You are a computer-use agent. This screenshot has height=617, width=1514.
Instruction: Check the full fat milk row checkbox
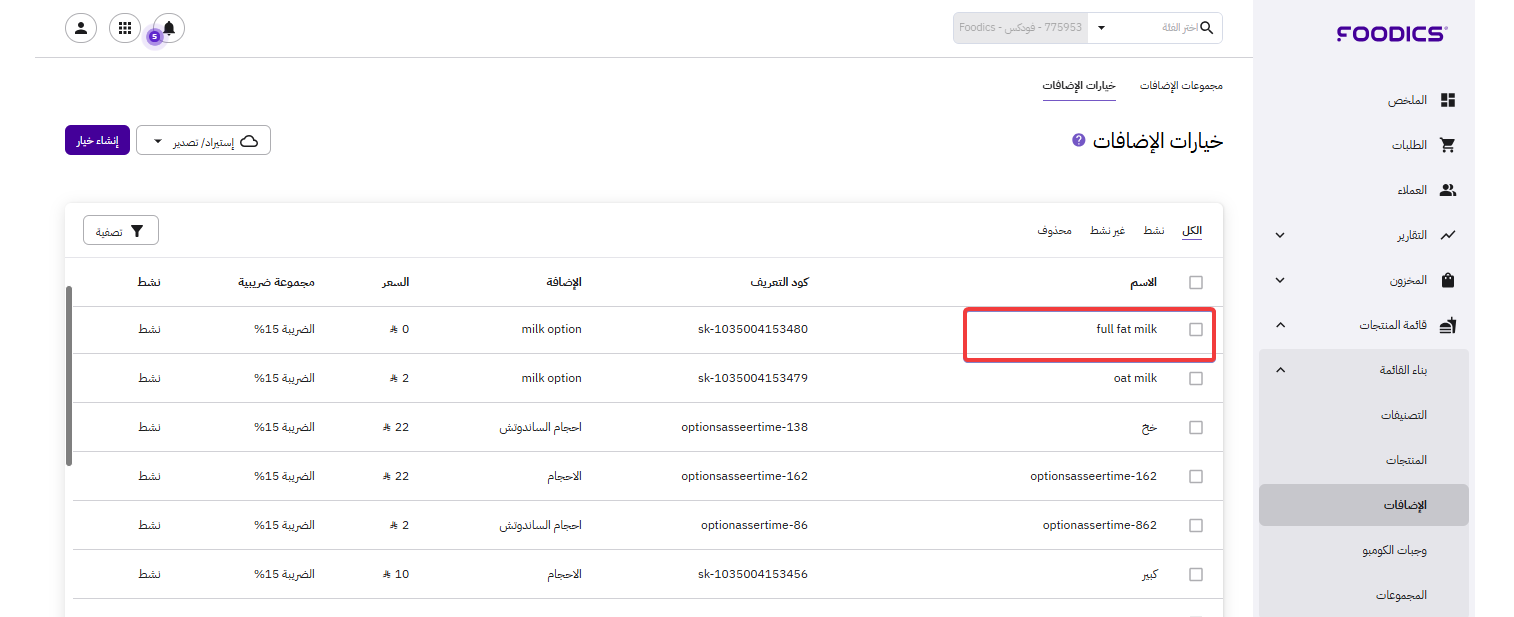[x=1196, y=330]
